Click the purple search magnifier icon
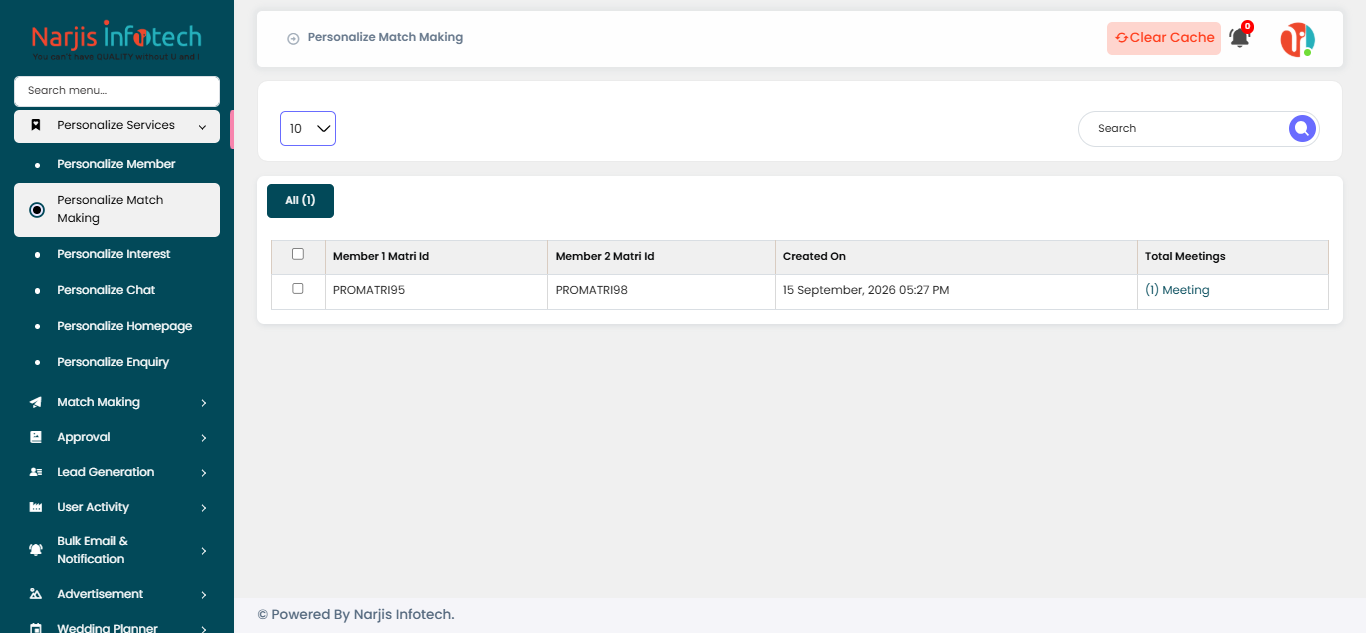The height and width of the screenshot is (633, 1366). point(1301,128)
